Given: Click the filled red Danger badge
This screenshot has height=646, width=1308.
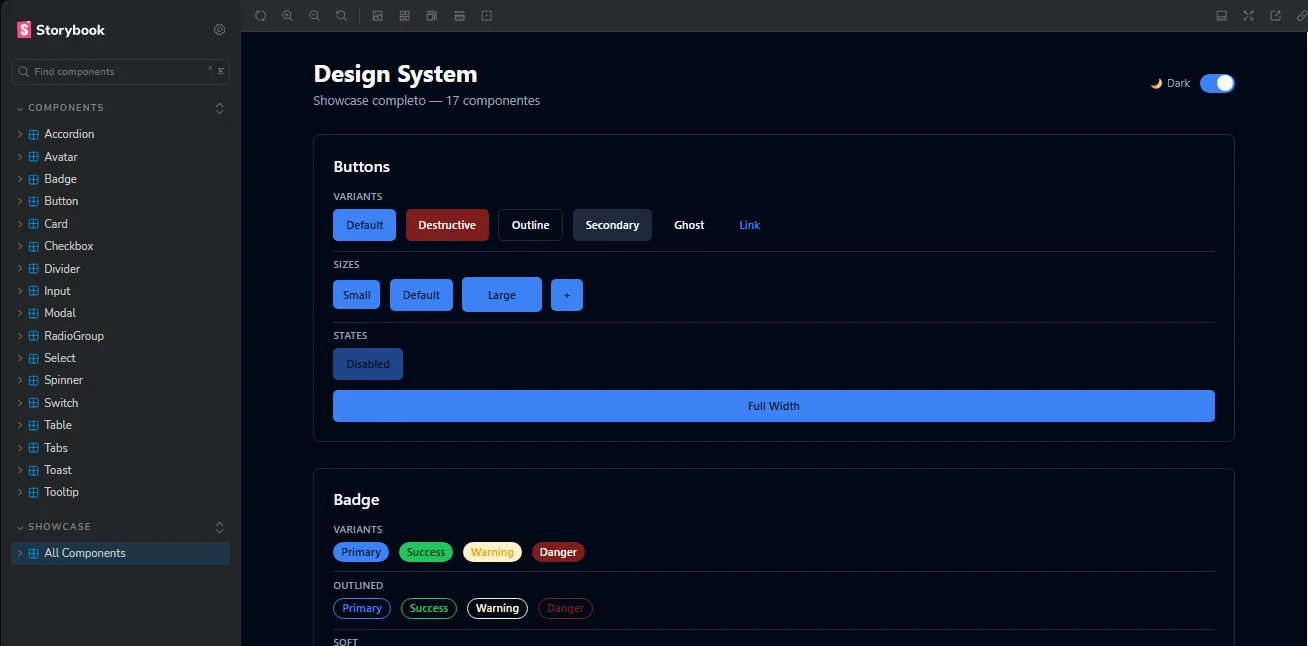Looking at the screenshot, I should (x=558, y=552).
